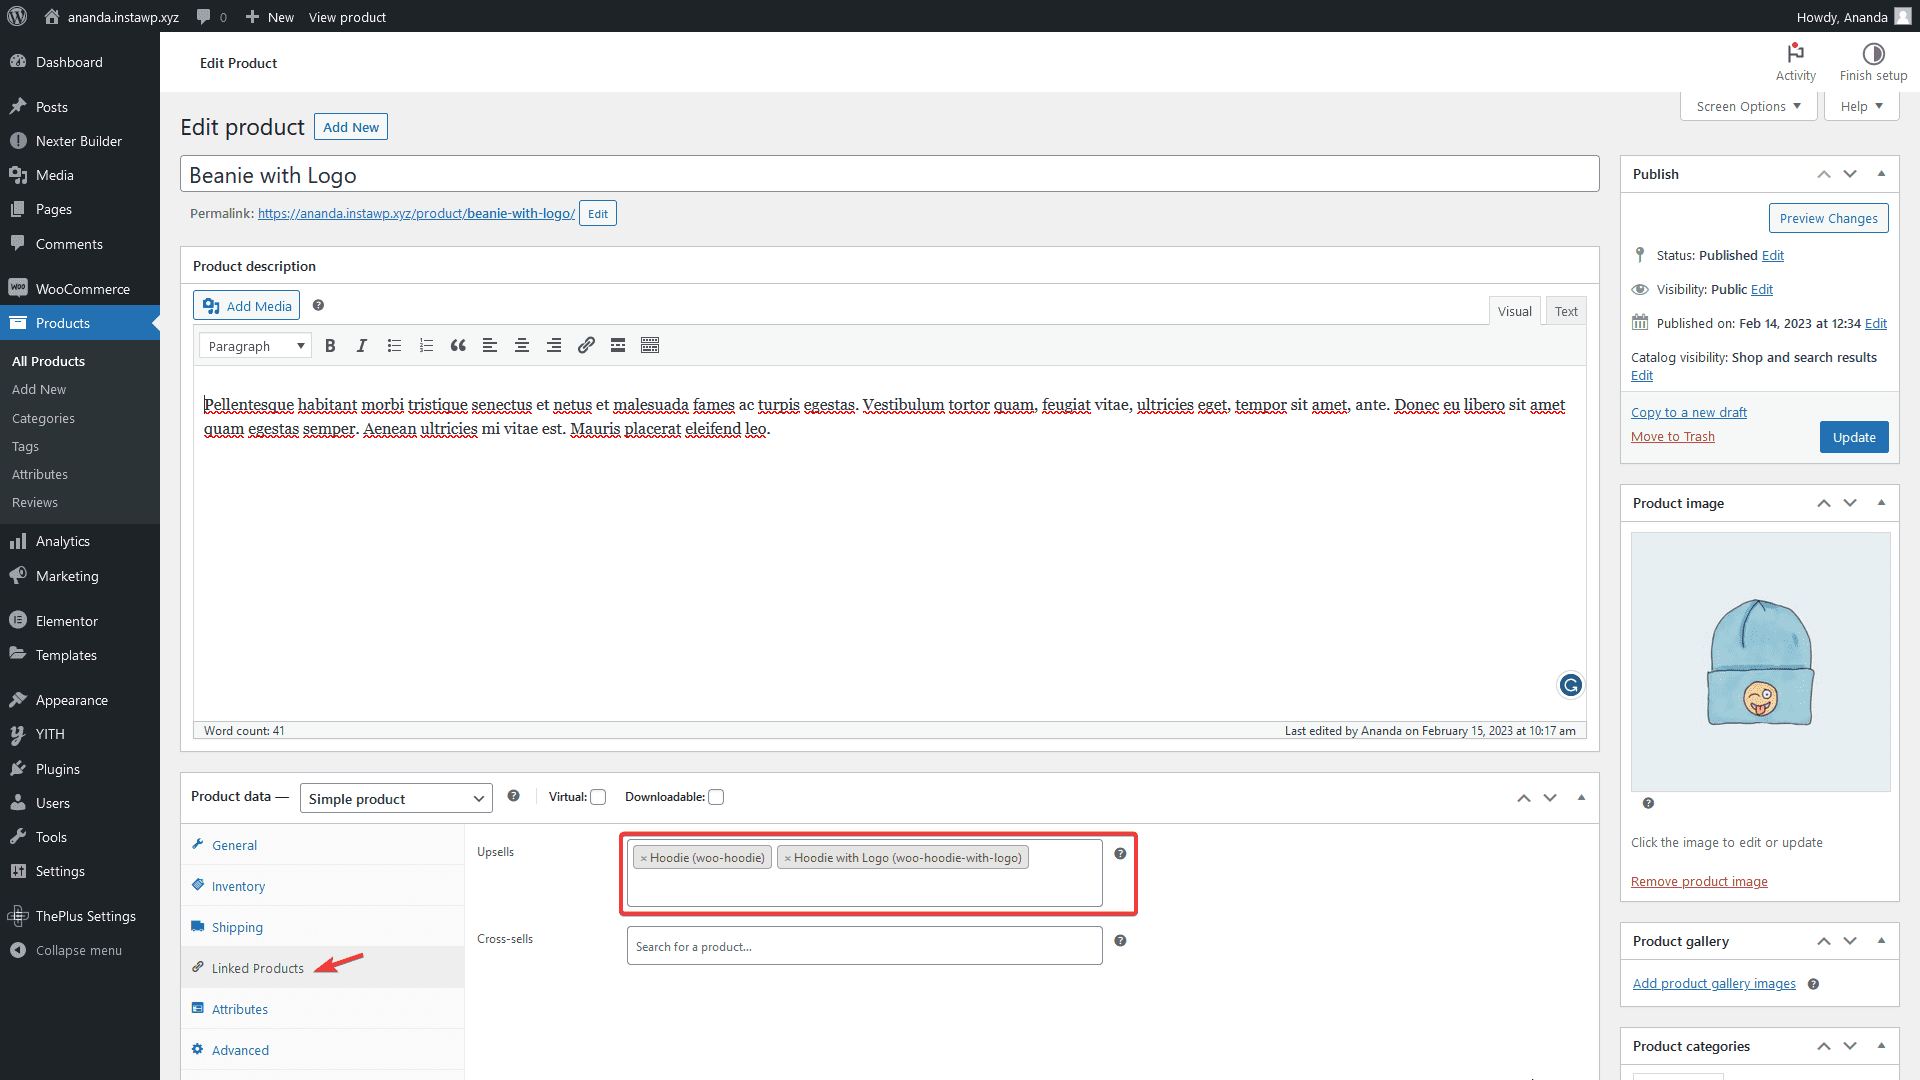Insert a blockquote

[x=458, y=345]
